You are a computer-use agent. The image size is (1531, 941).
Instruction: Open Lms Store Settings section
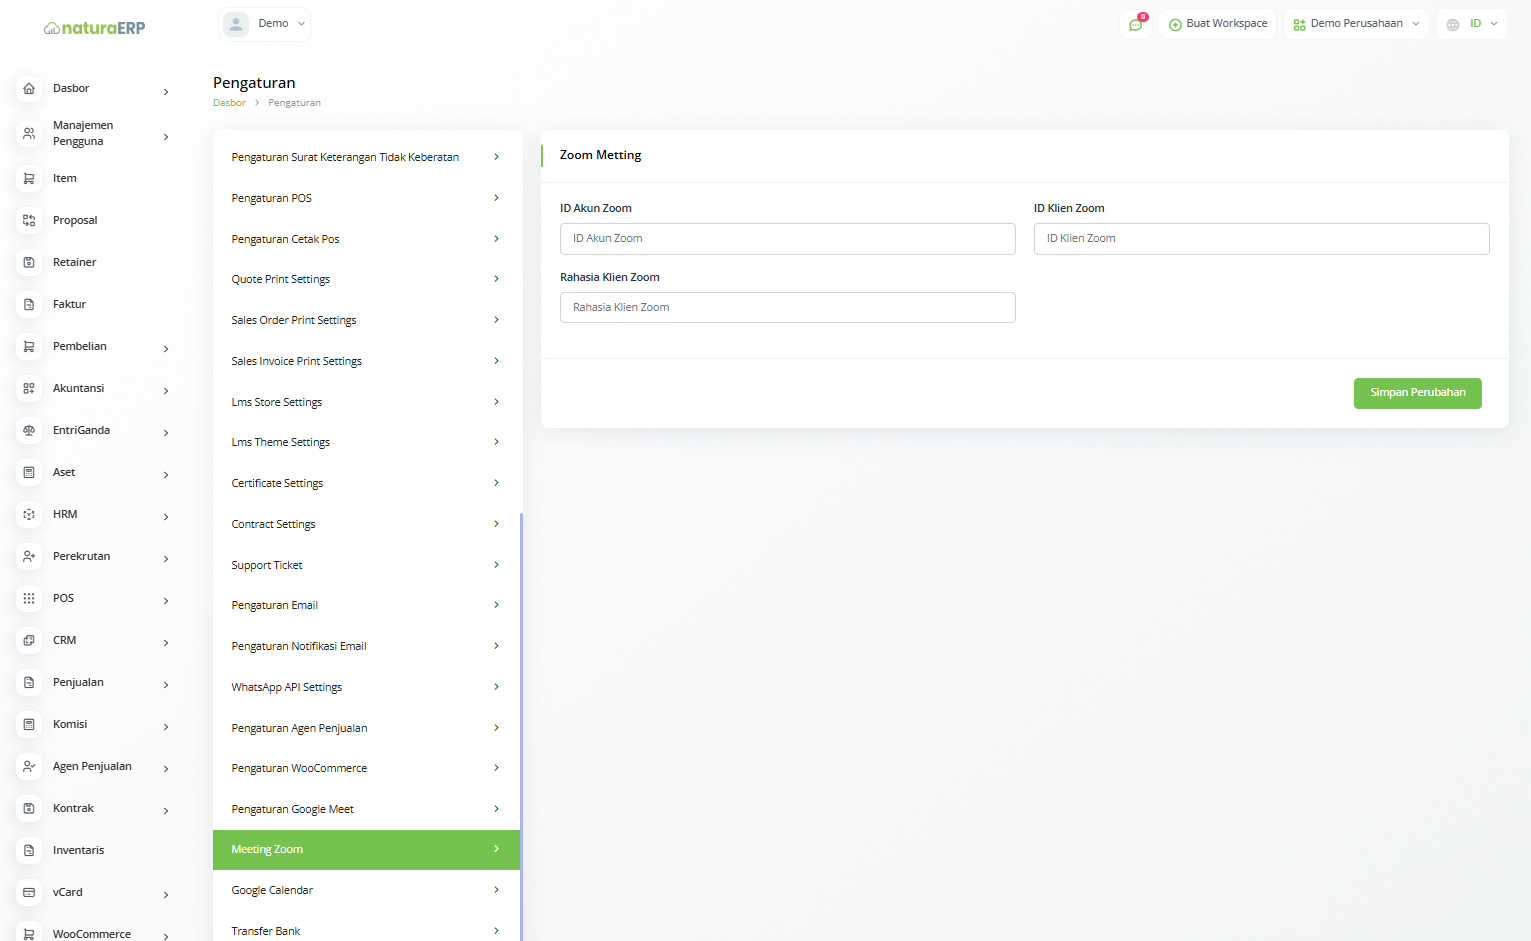click(366, 402)
